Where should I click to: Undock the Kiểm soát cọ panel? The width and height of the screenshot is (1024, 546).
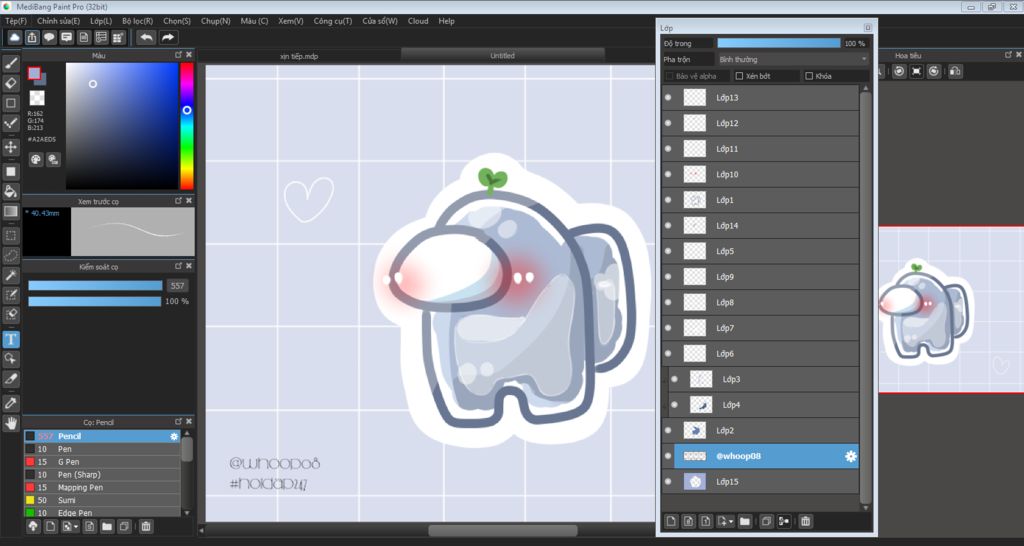(x=178, y=266)
